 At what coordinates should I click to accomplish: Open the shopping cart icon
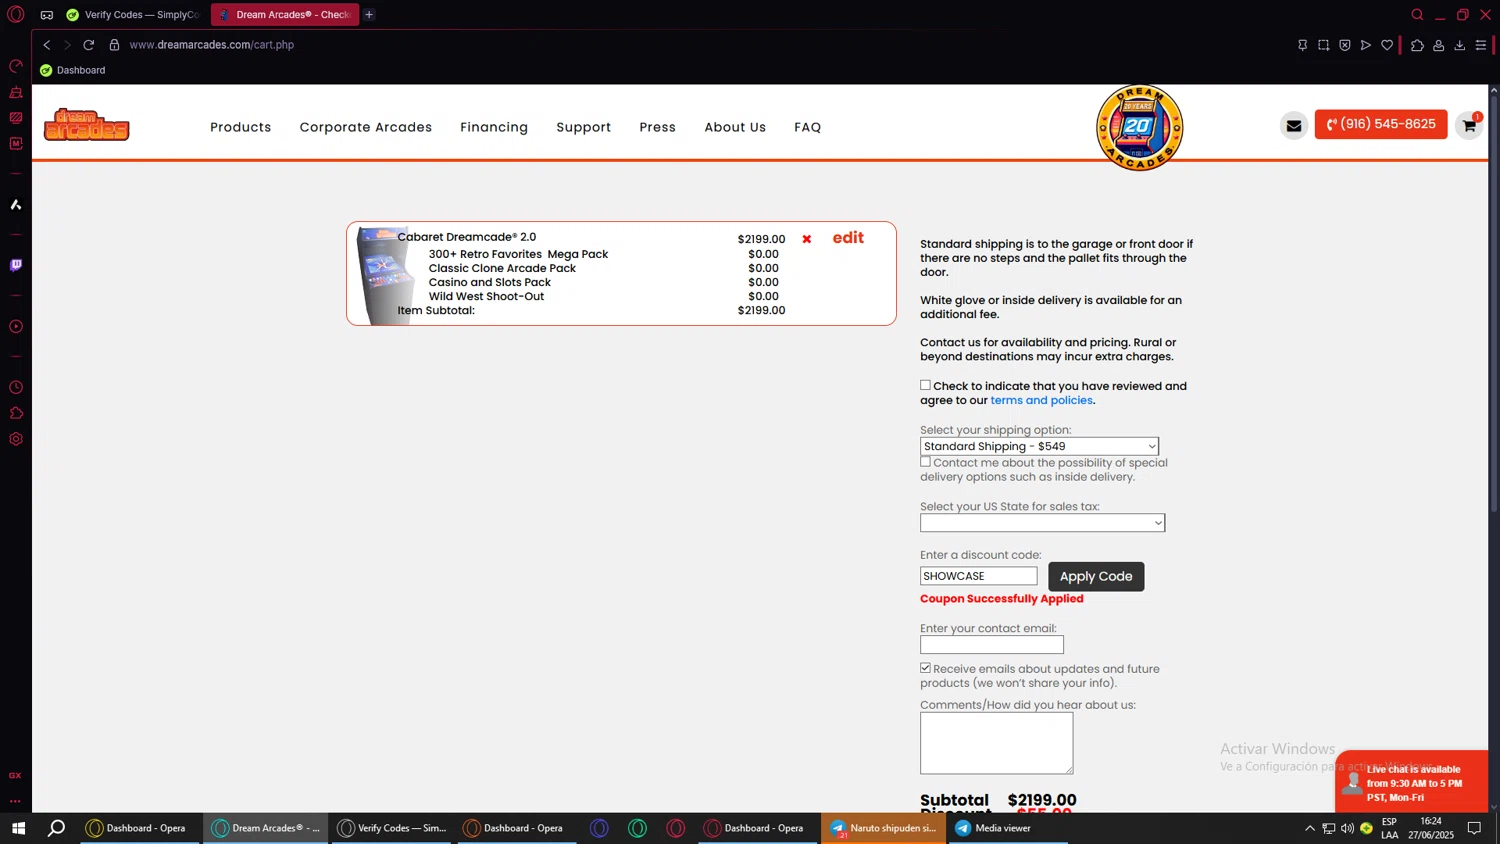[1469, 125]
